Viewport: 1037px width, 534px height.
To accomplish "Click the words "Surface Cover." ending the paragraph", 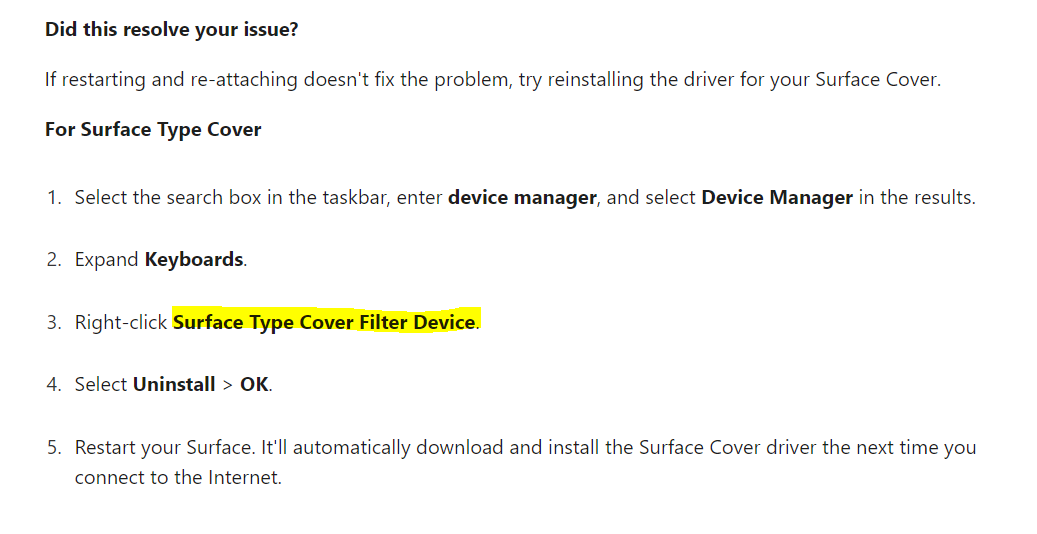I will [x=878, y=80].
